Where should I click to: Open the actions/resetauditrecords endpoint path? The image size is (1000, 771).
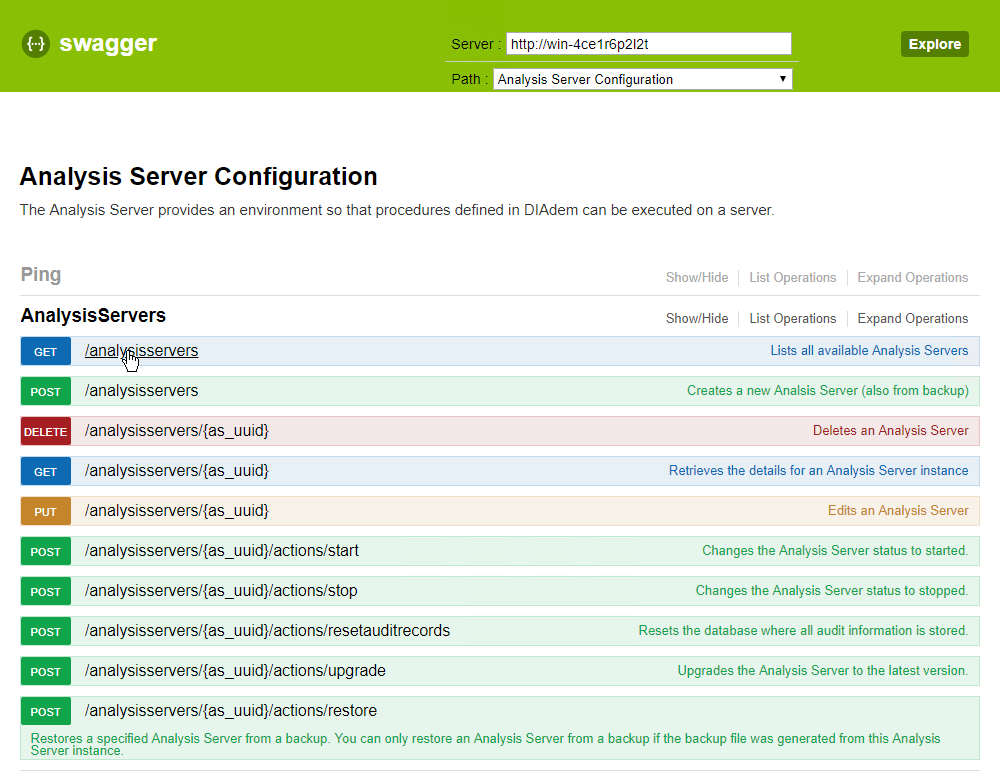click(267, 631)
